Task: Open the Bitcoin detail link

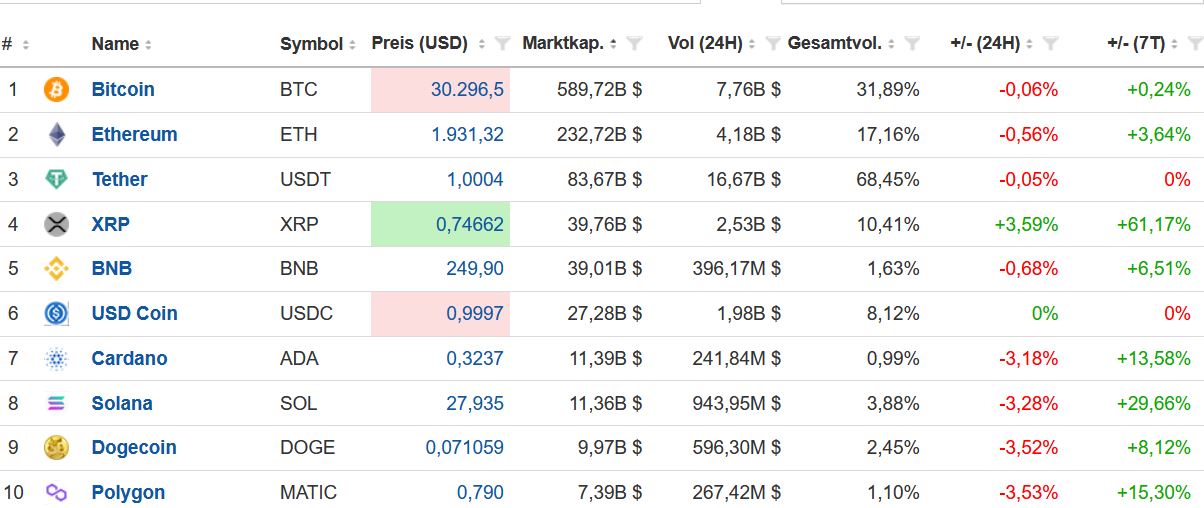Action: tap(123, 90)
